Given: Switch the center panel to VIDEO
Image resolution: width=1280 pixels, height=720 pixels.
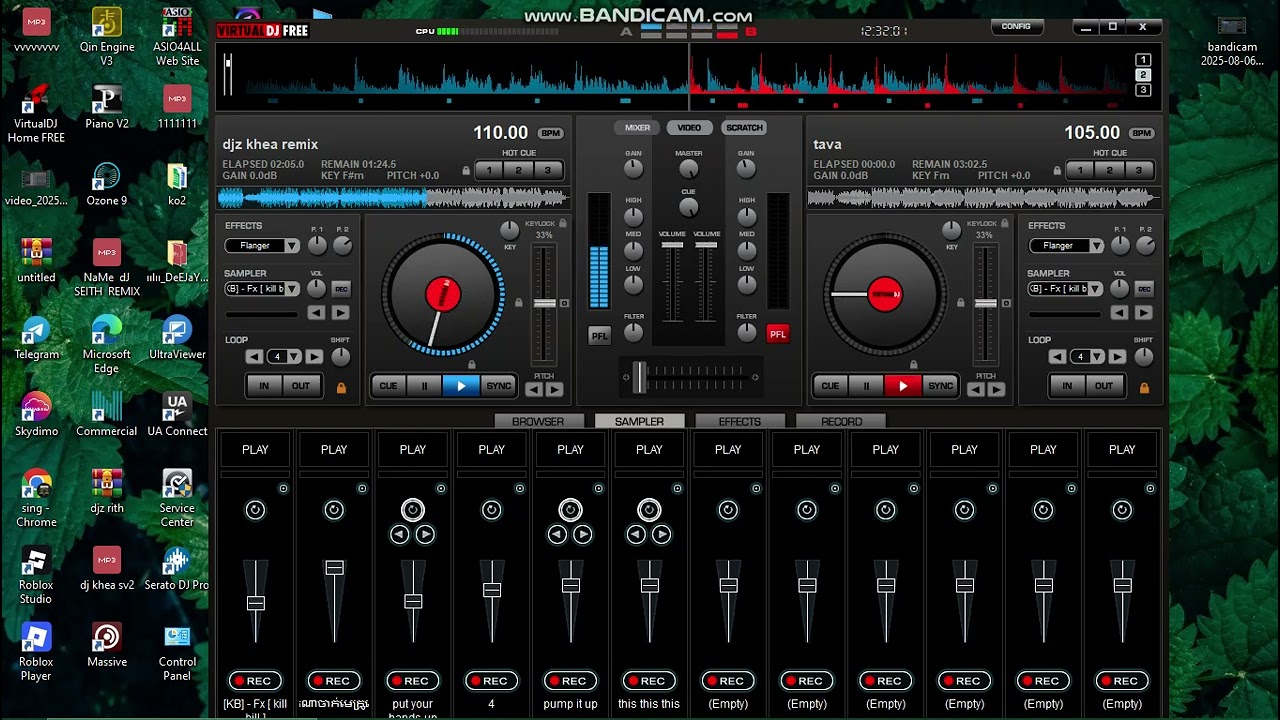Looking at the screenshot, I should click(x=689, y=128).
